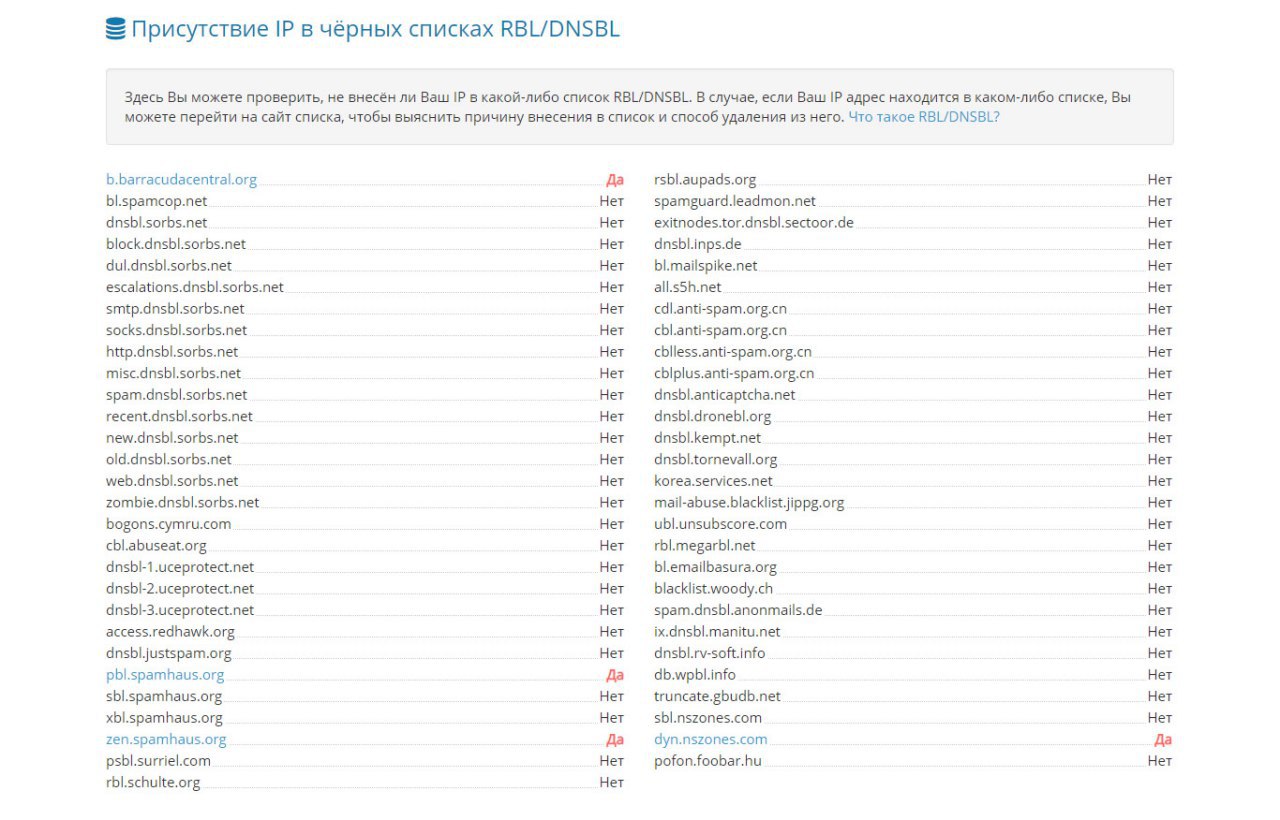Image resolution: width=1280 pixels, height=820 pixels.
Task: Click the 'Да' result for zen.spamhaus.org
Action: pos(615,740)
